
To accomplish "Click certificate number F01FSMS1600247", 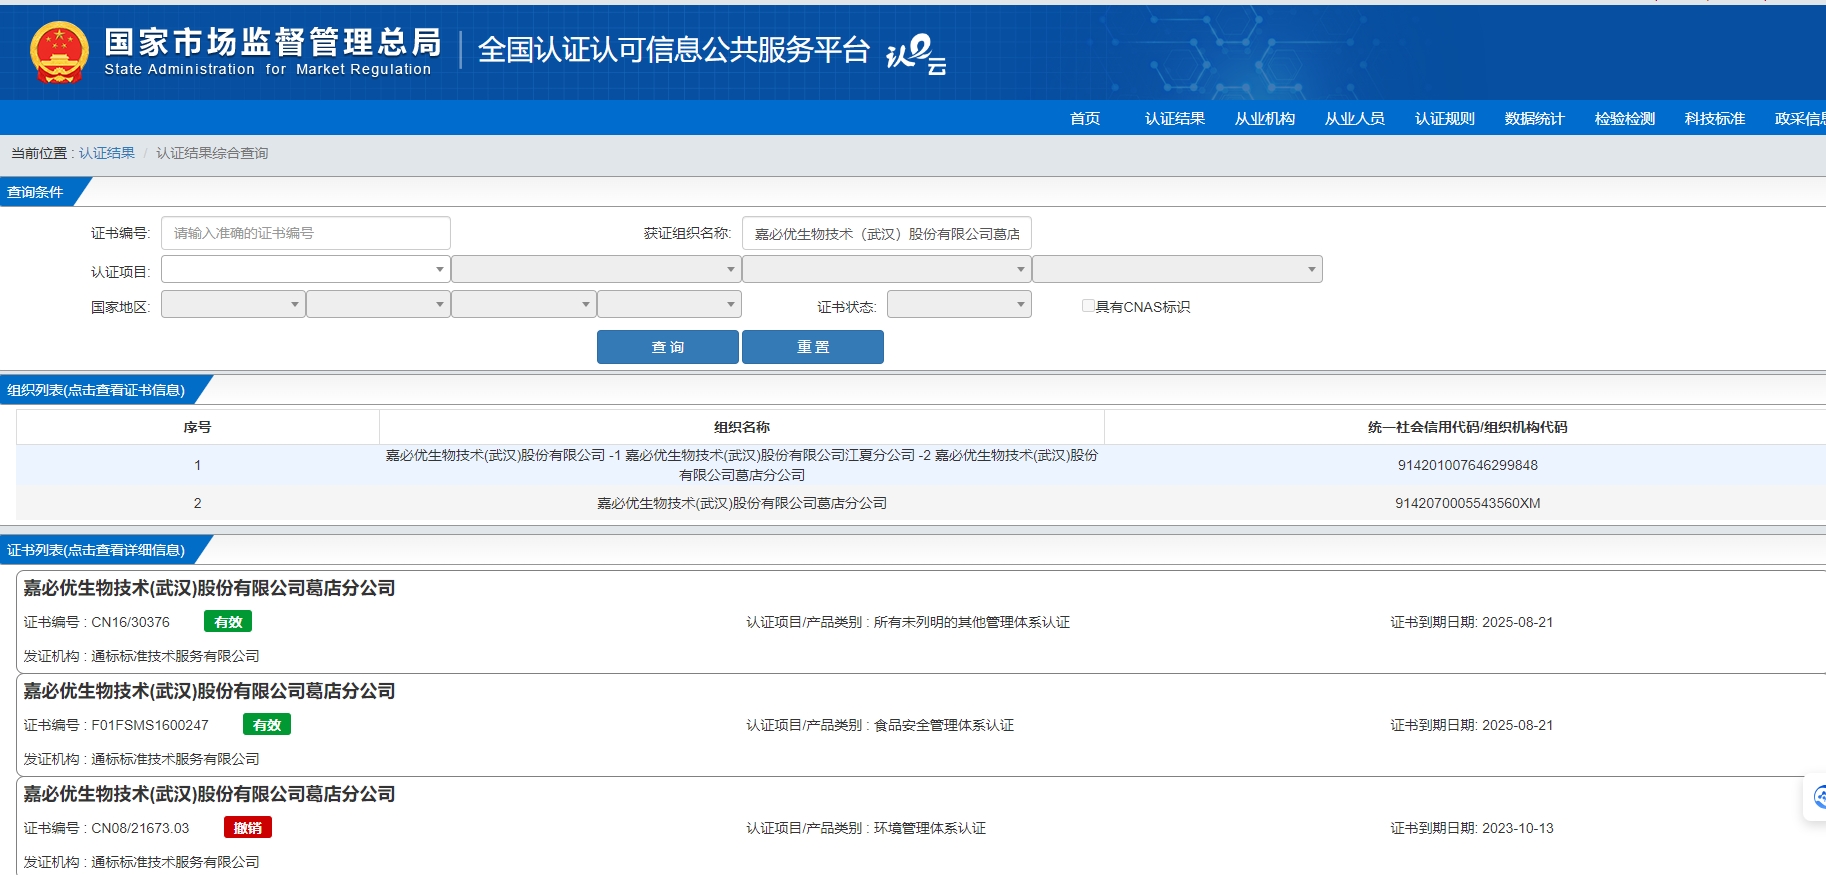I will pos(150,725).
